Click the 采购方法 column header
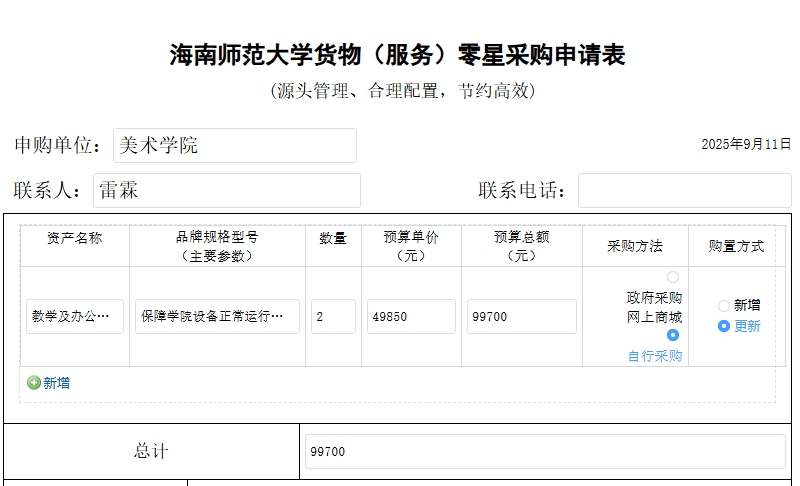This screenshot has height=486, width=800. (635, 246)
